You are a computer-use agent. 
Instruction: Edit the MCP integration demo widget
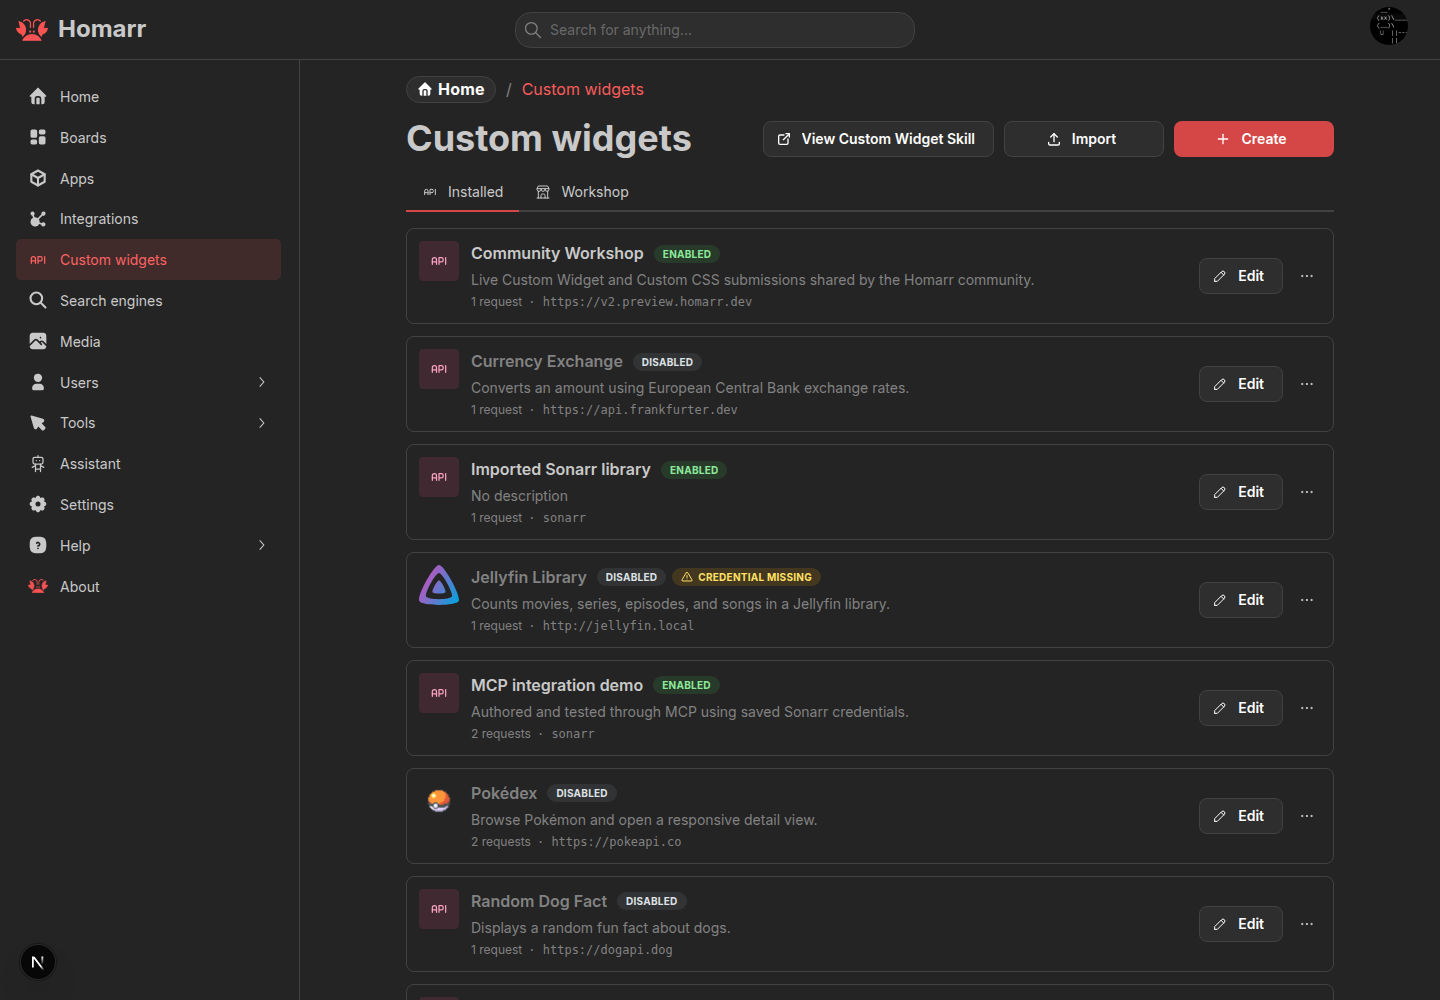(x=1241, y=708)
